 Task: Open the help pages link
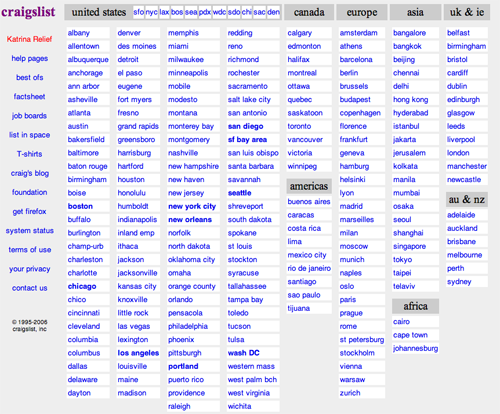[x=30, y=58]
